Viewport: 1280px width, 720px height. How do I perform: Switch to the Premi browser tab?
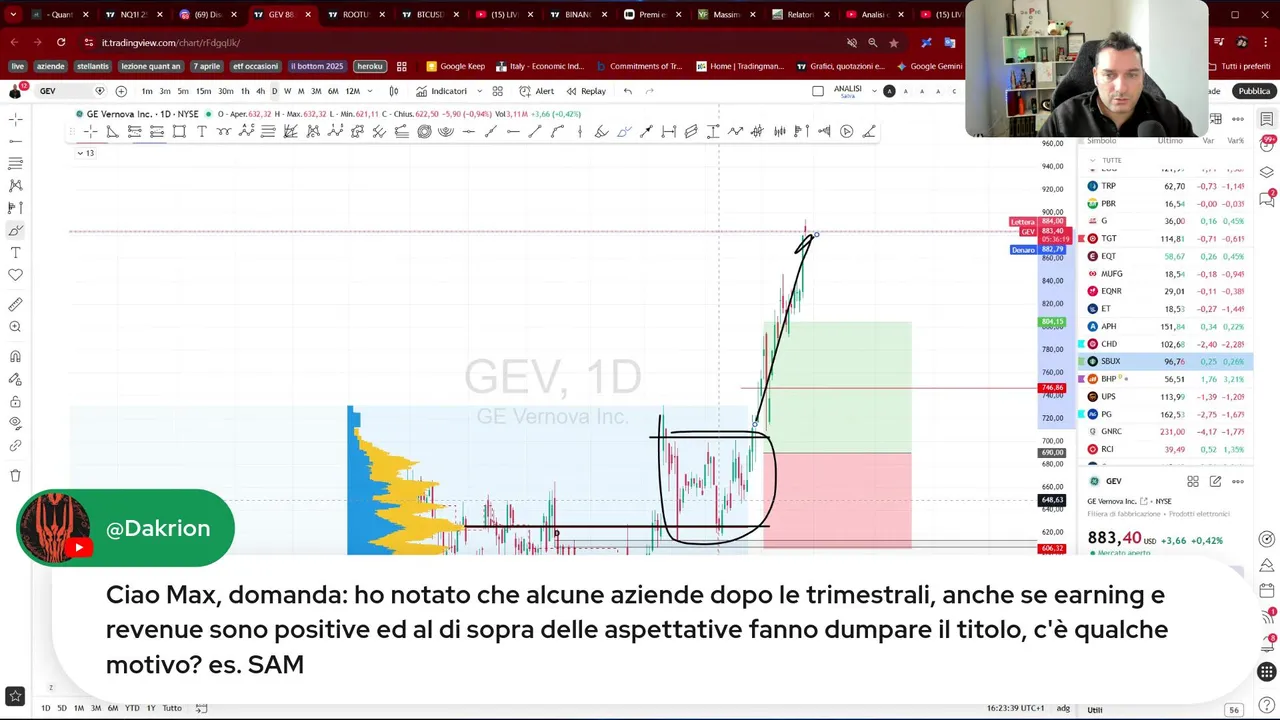[x=651, y=15]
